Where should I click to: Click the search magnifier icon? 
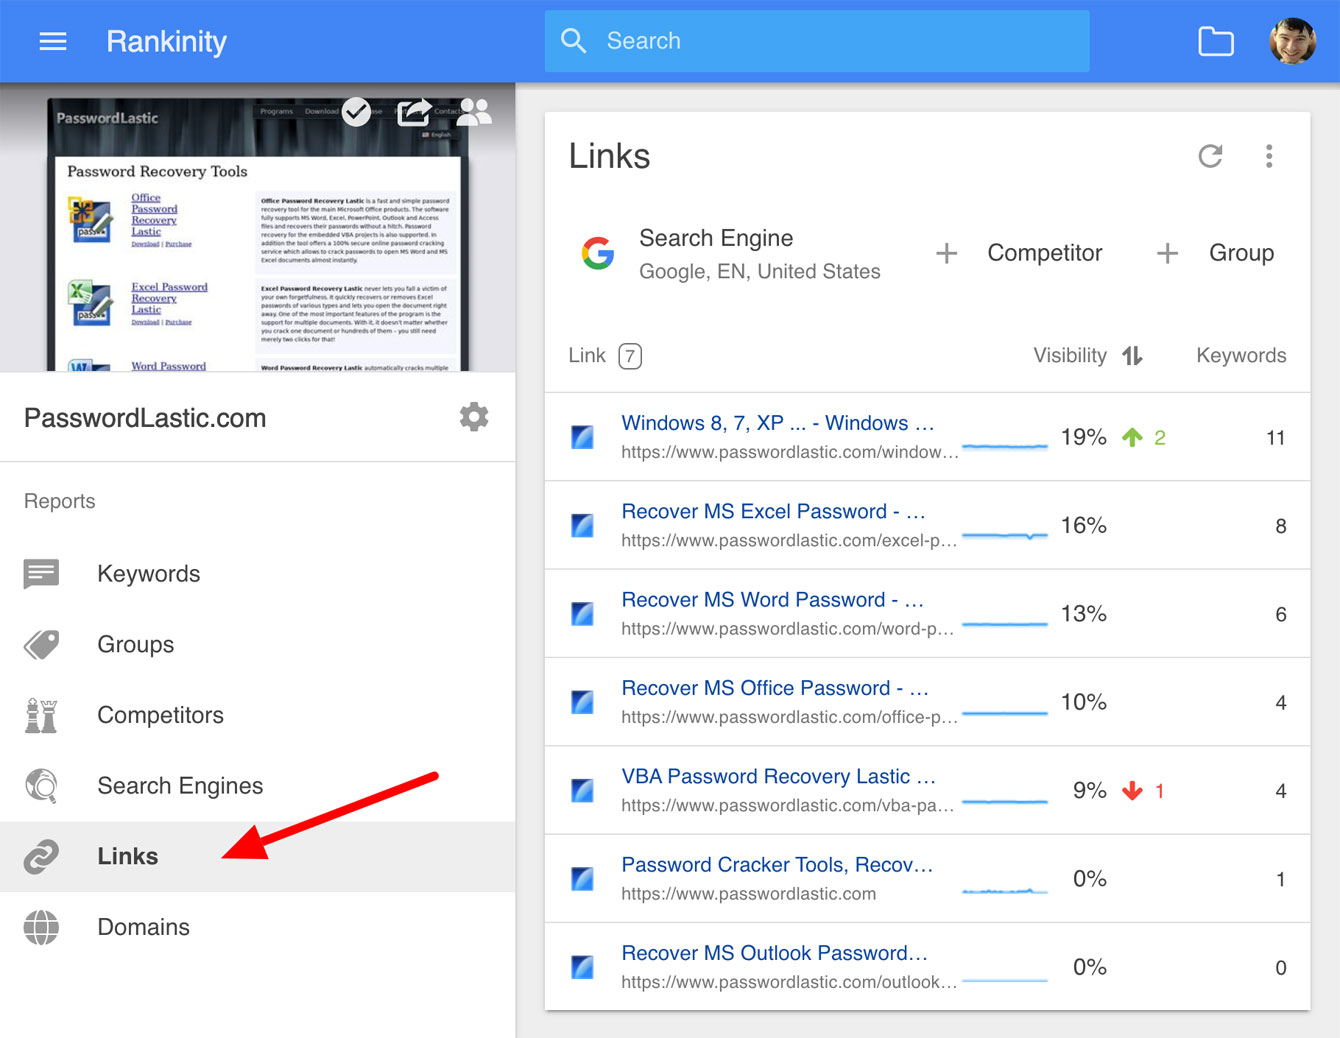point(574,41)
